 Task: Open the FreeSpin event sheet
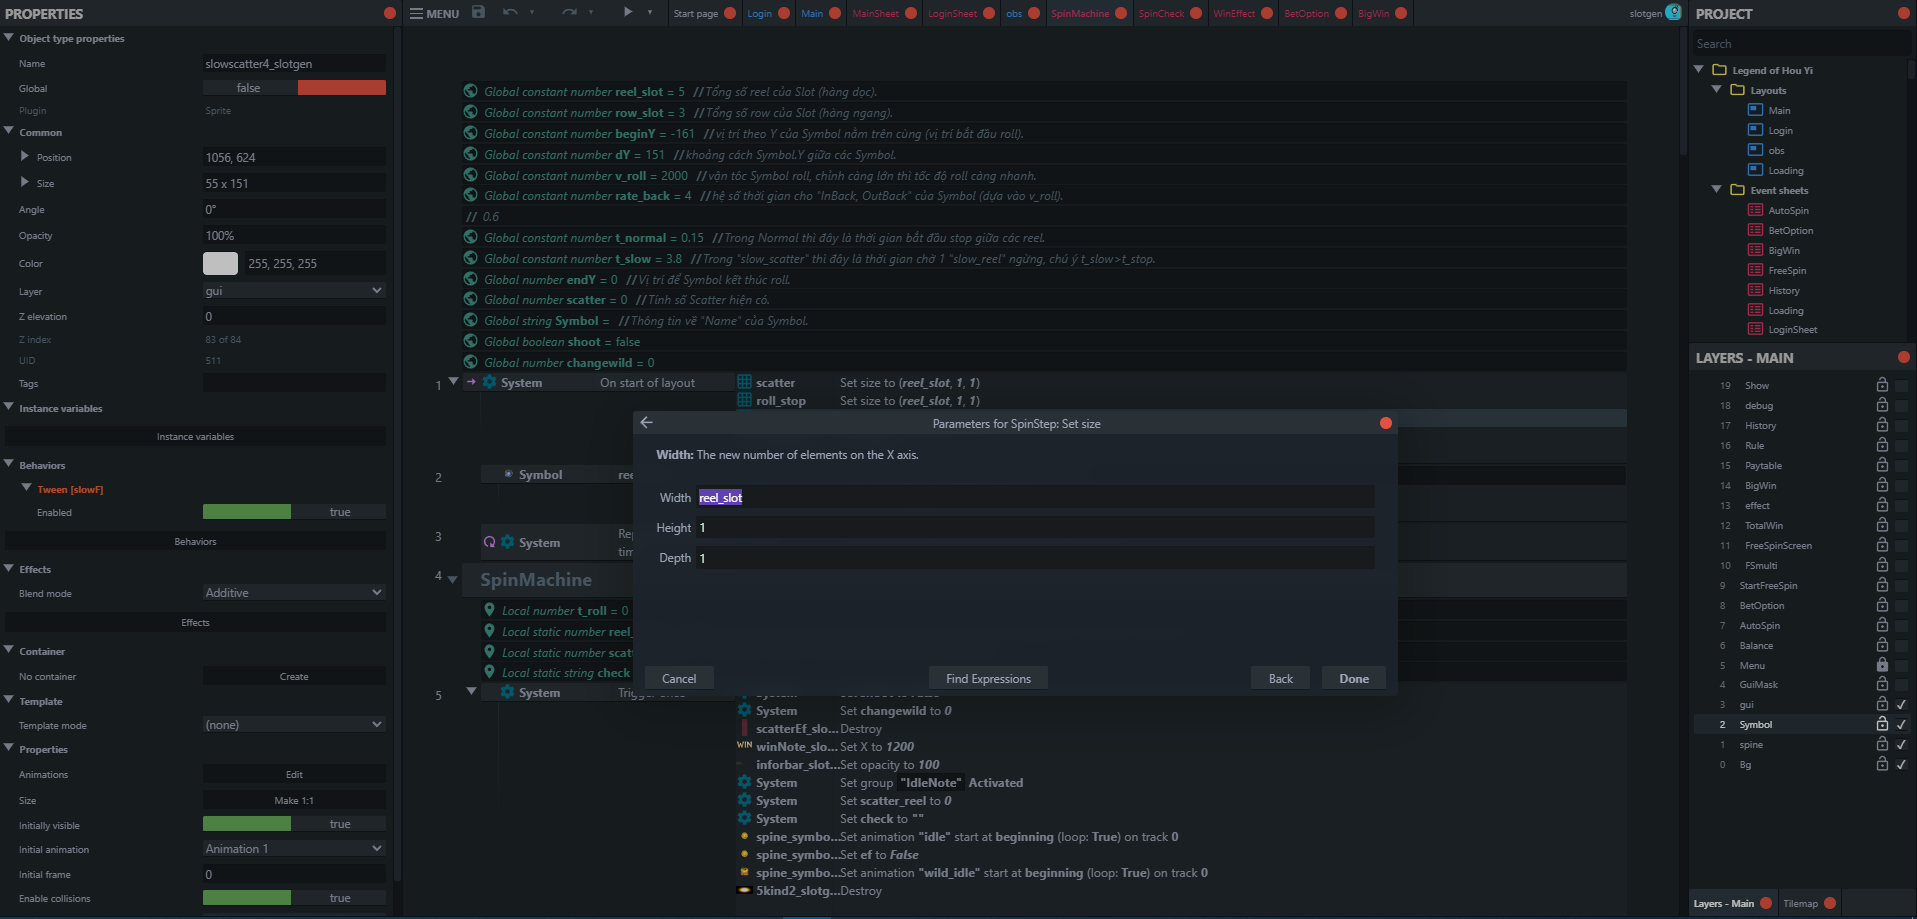point(1787,270)
